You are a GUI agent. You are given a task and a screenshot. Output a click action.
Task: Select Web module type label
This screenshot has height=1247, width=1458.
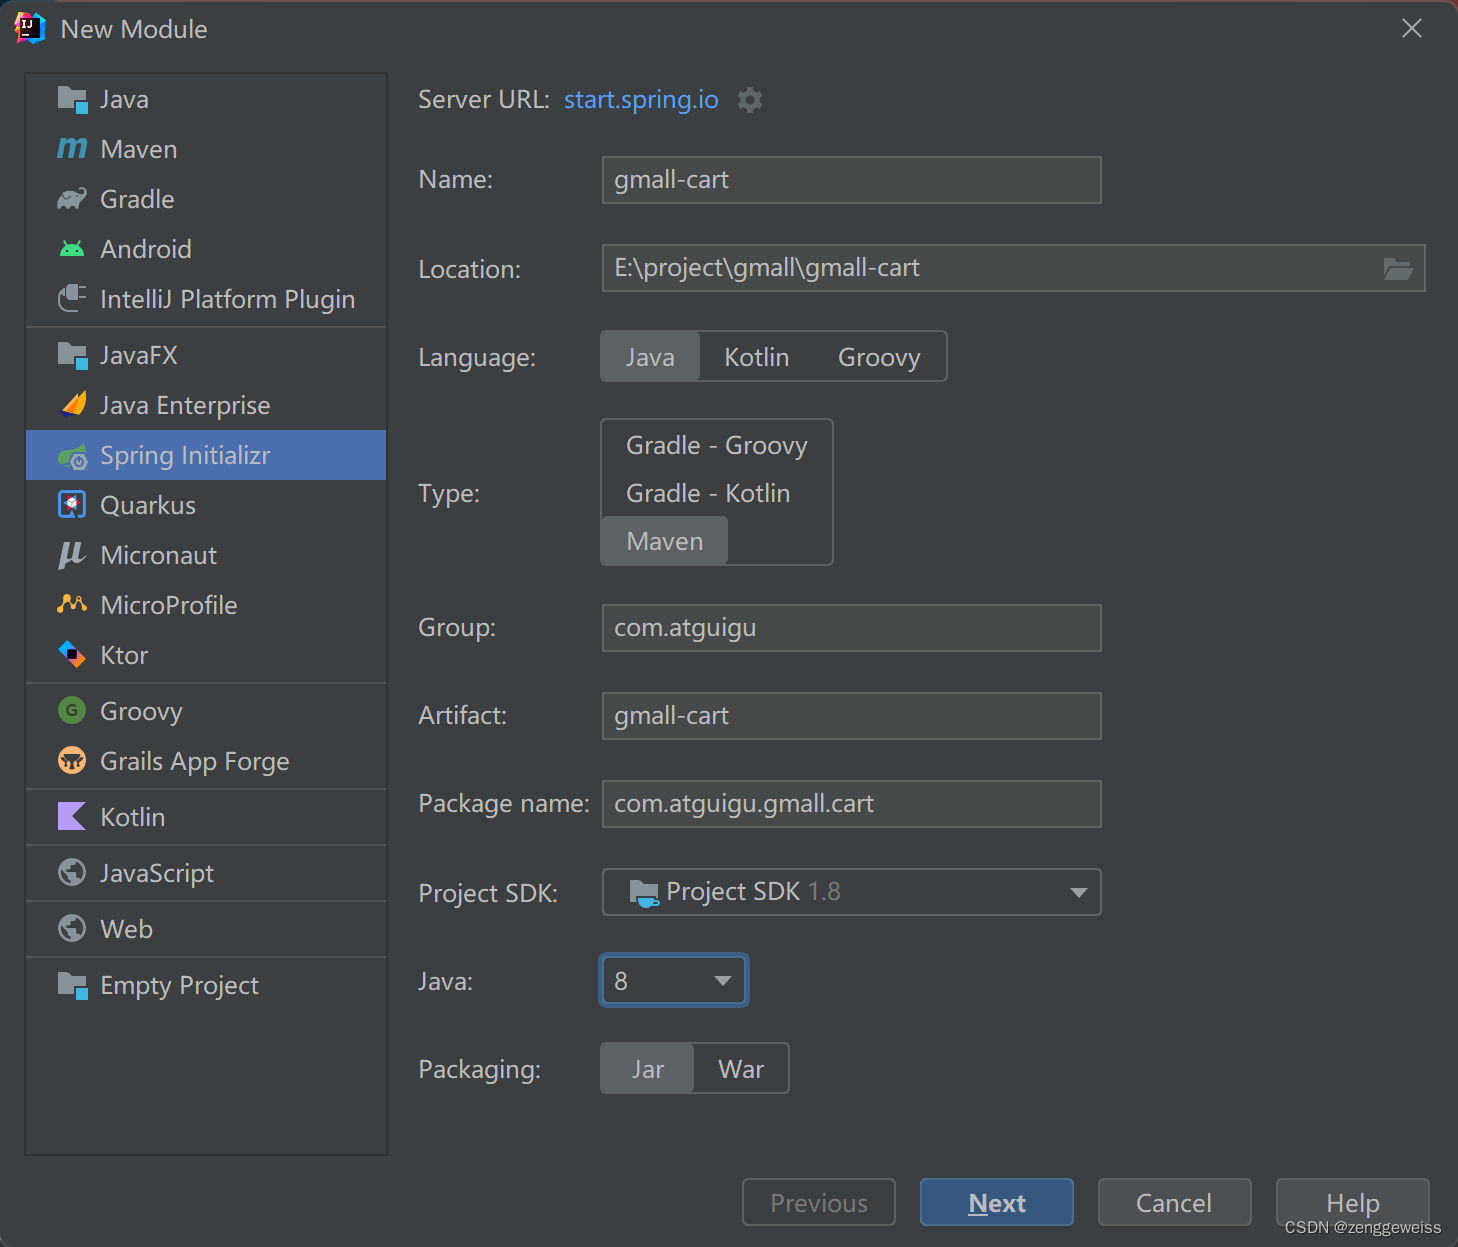point(127,929)
